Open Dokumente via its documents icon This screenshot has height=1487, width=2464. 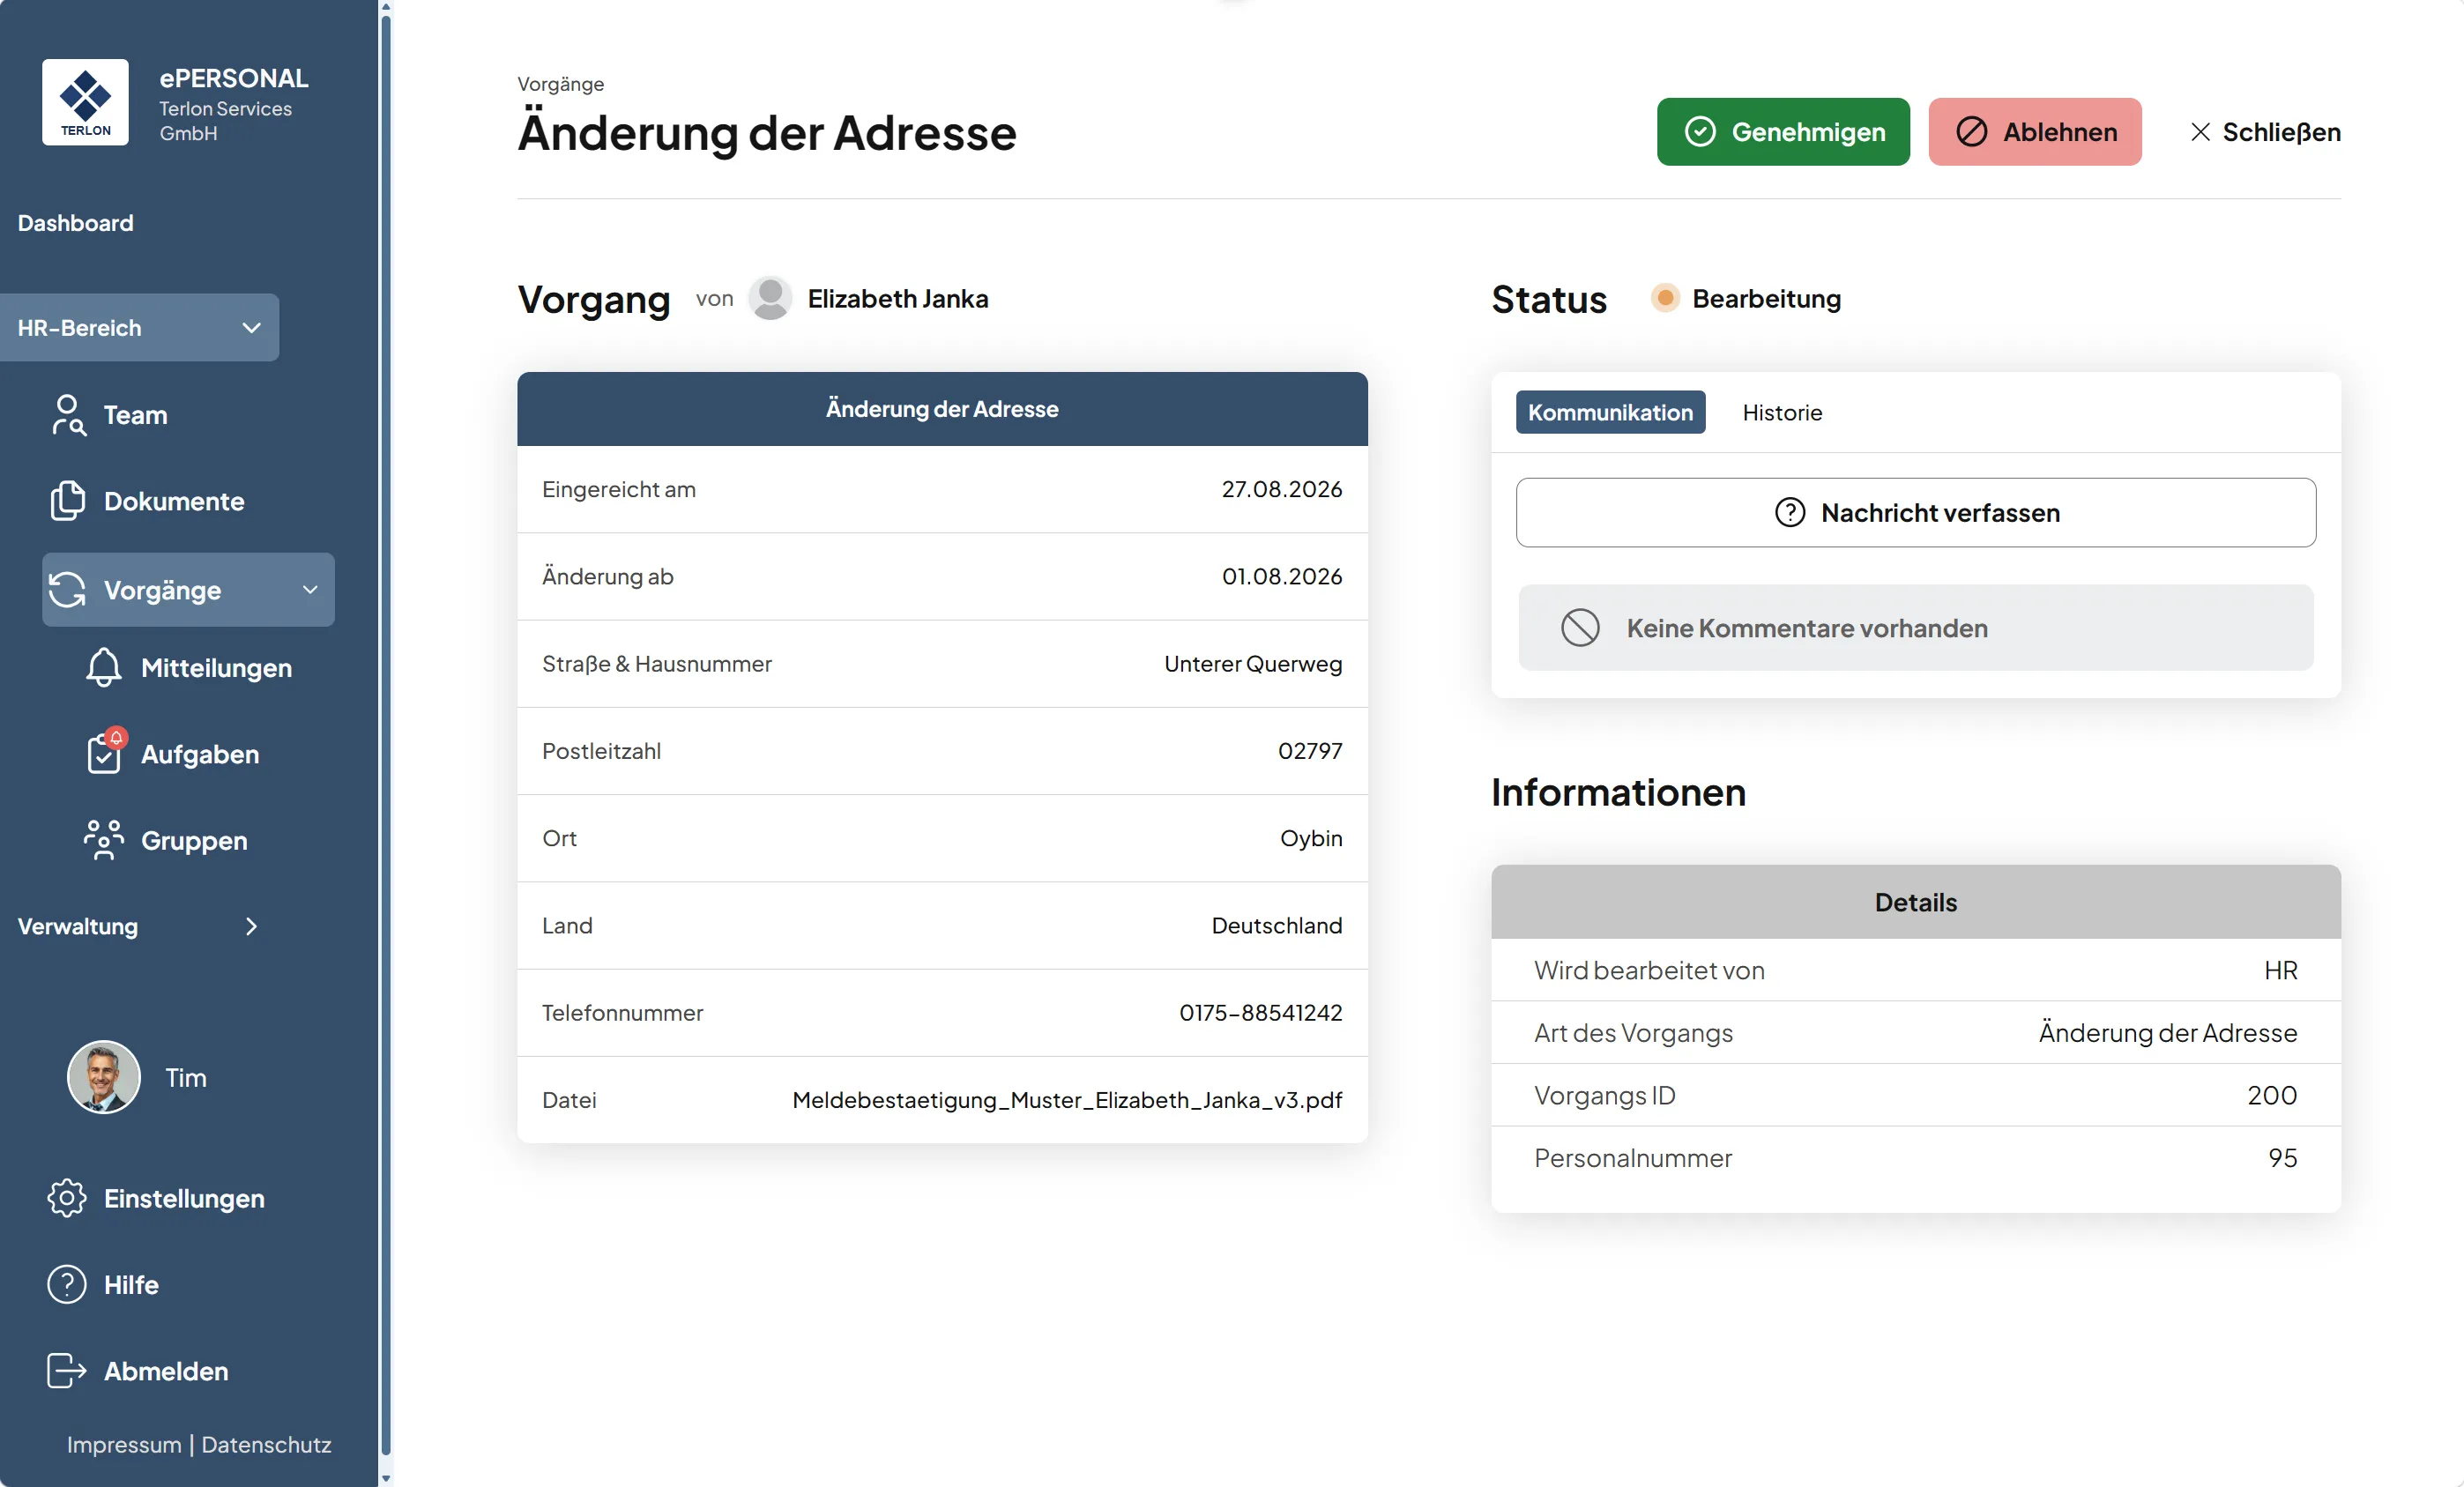click(x=68, y=501)
